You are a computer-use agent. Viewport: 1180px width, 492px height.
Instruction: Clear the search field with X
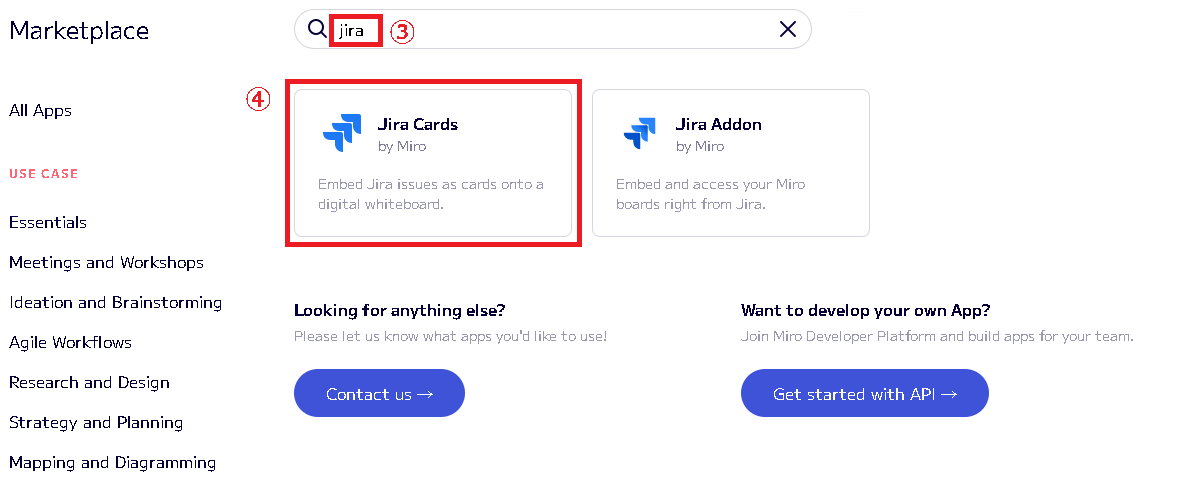pyautogui.click(x=788, y=30)
